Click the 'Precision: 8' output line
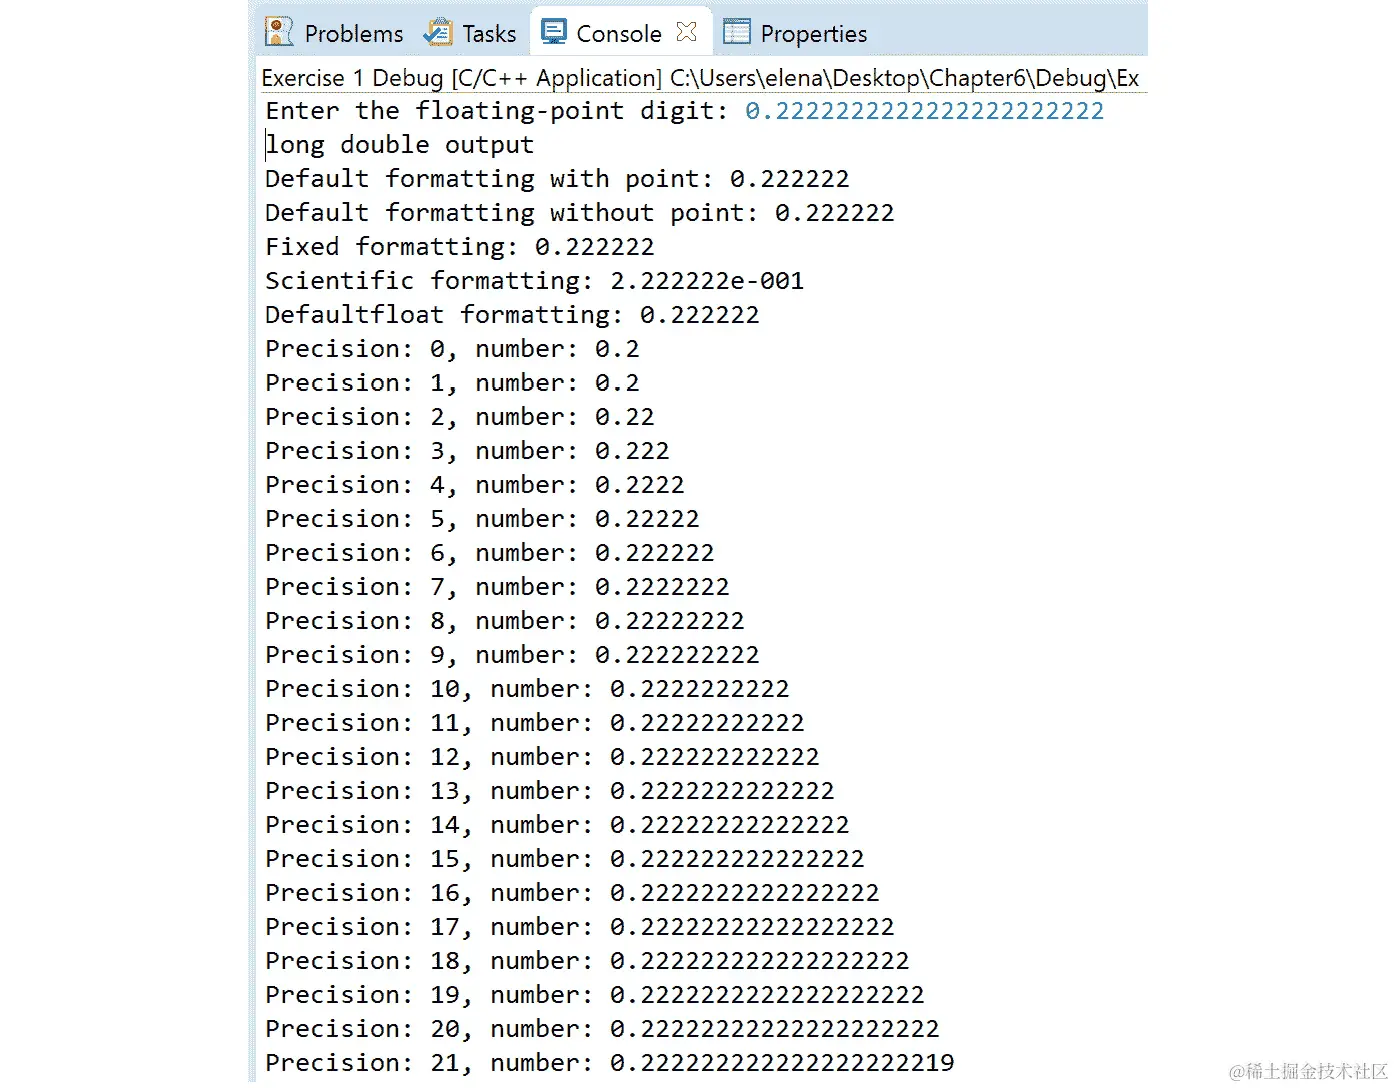The image size is (1395, 1088). click(505, 621)
